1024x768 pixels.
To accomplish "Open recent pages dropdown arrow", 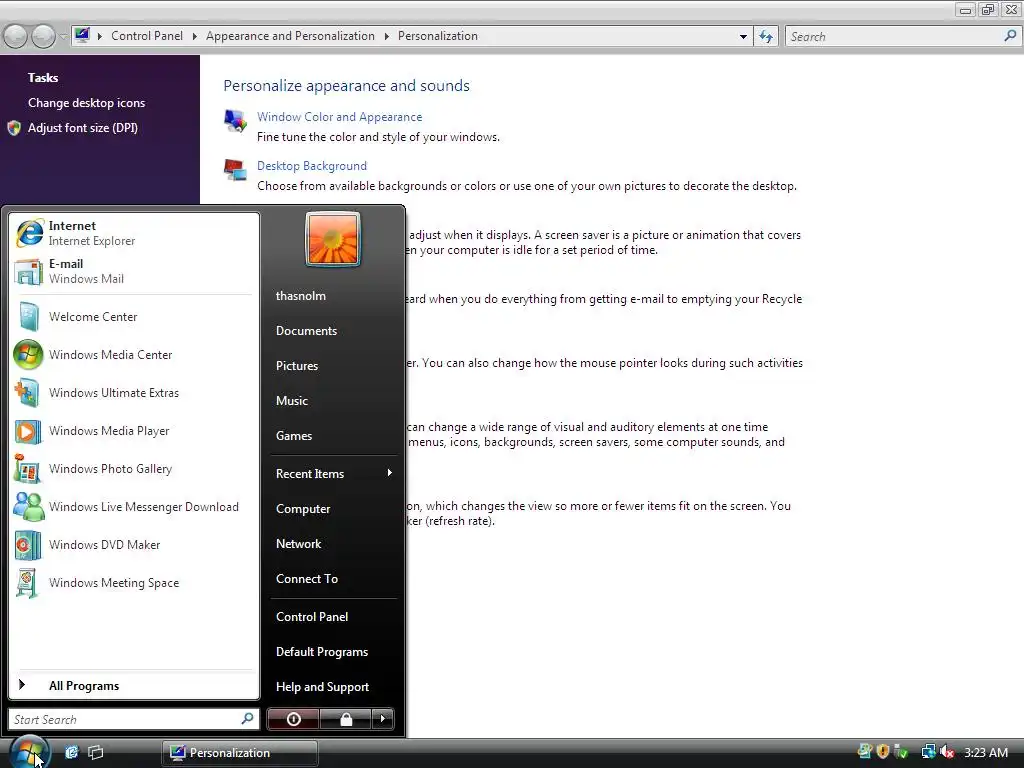I will [x=63, y=36].
